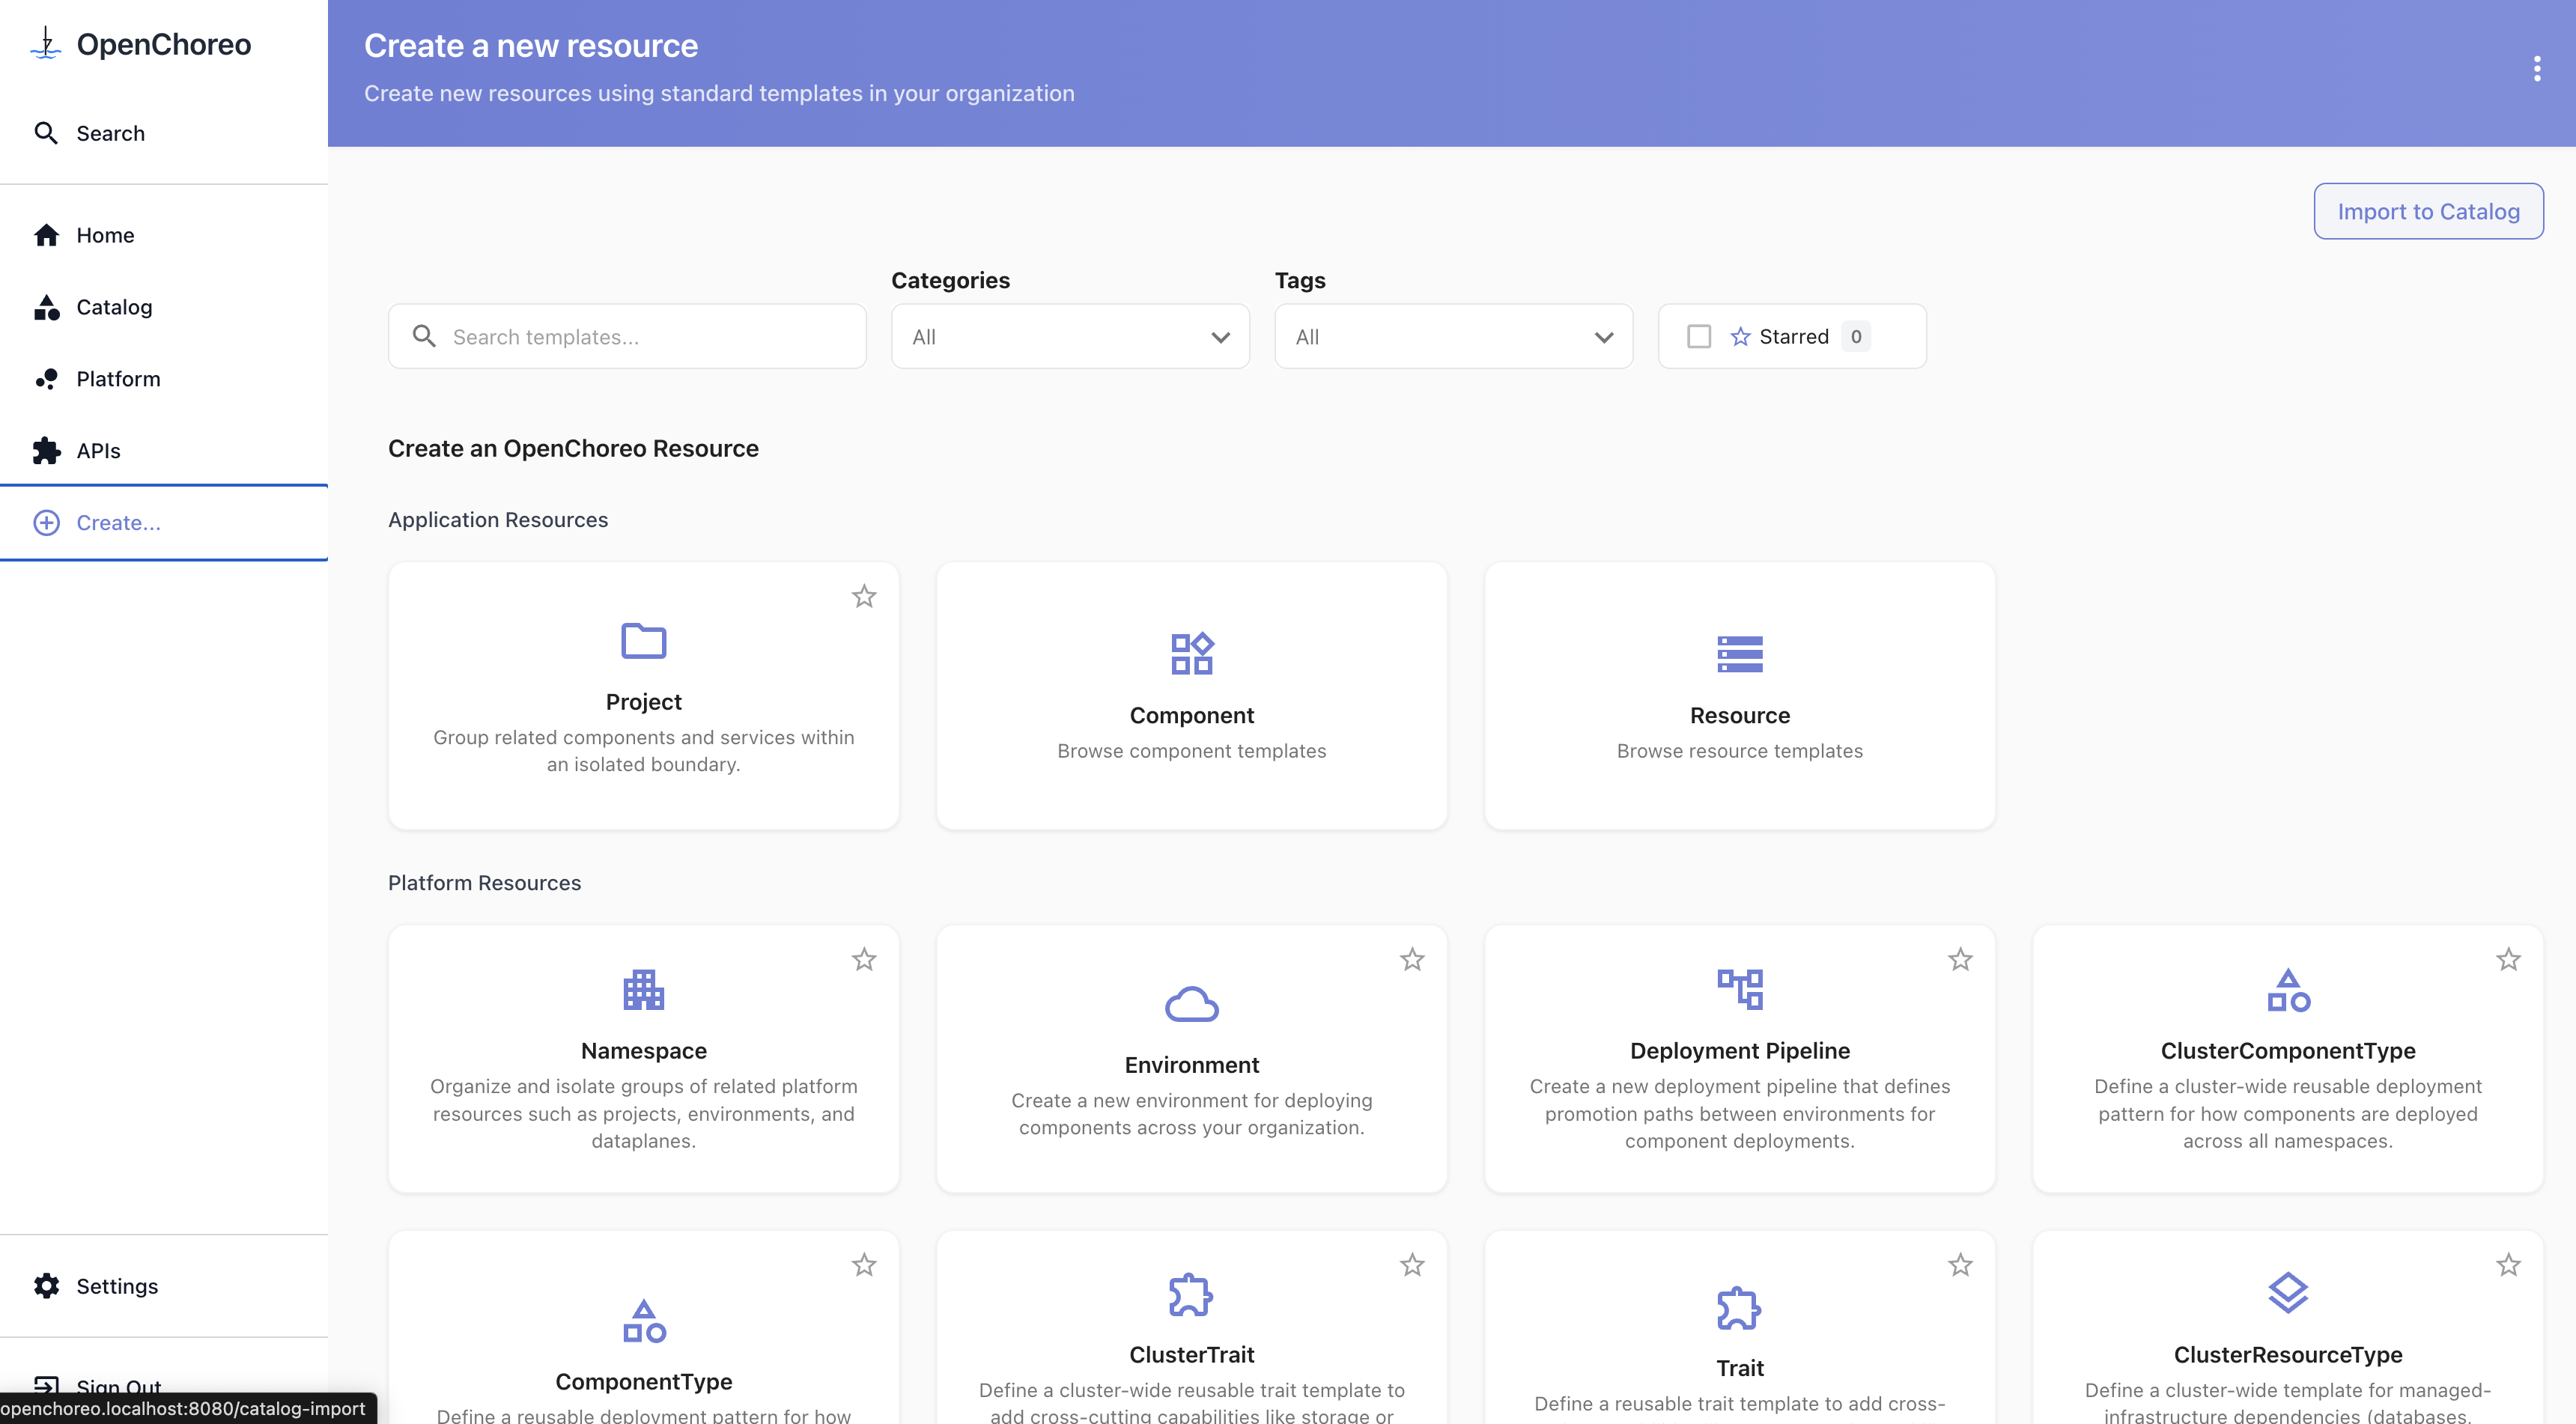This screenshot has width=2576, height=1424.
Task: Open the three-dot more options menu
Action: coord(2537,69)
